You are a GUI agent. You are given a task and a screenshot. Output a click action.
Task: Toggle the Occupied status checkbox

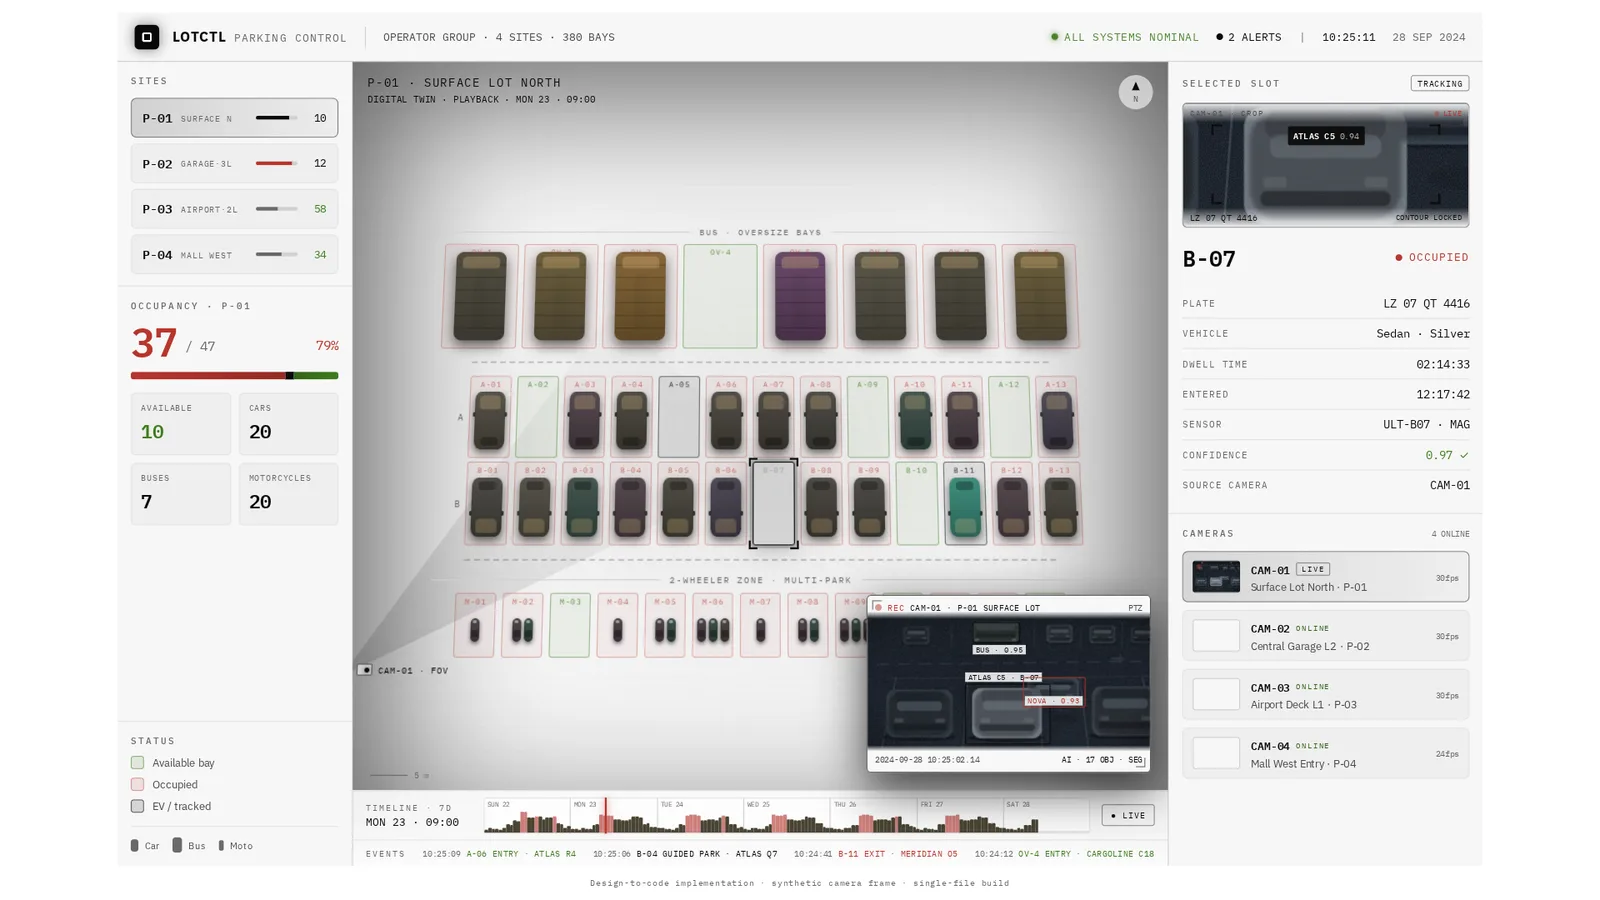click(x=137, y=785)
